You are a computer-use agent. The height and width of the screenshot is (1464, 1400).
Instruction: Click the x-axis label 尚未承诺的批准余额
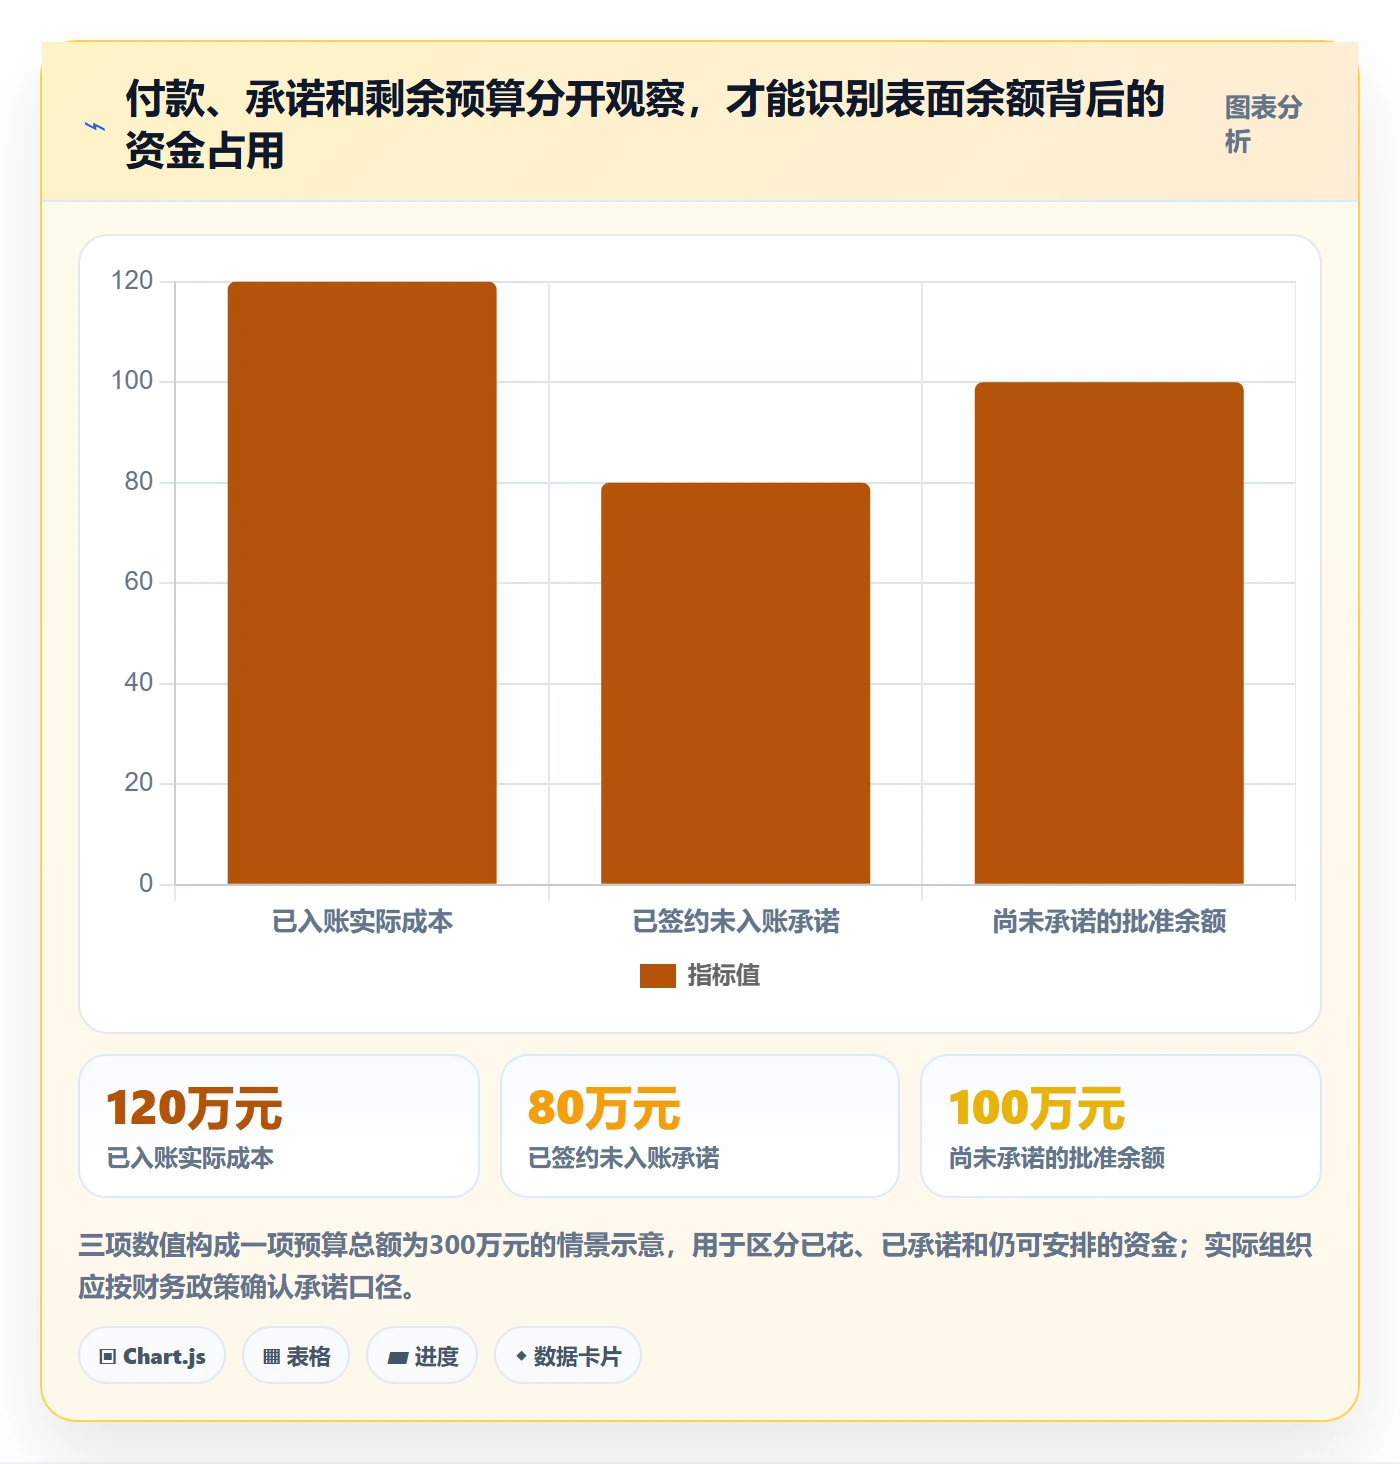pyautogui.click(x=1109, y=921)
